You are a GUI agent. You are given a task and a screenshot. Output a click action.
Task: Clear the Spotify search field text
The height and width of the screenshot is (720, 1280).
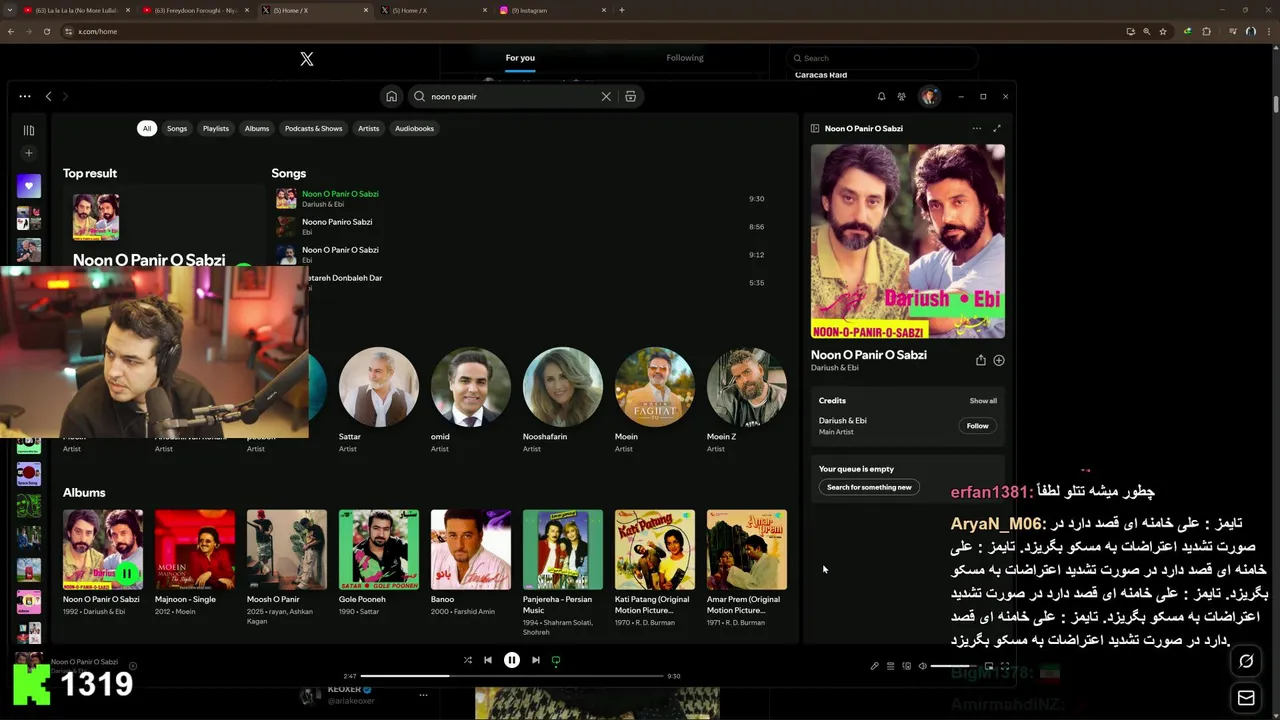pos(606,96)
